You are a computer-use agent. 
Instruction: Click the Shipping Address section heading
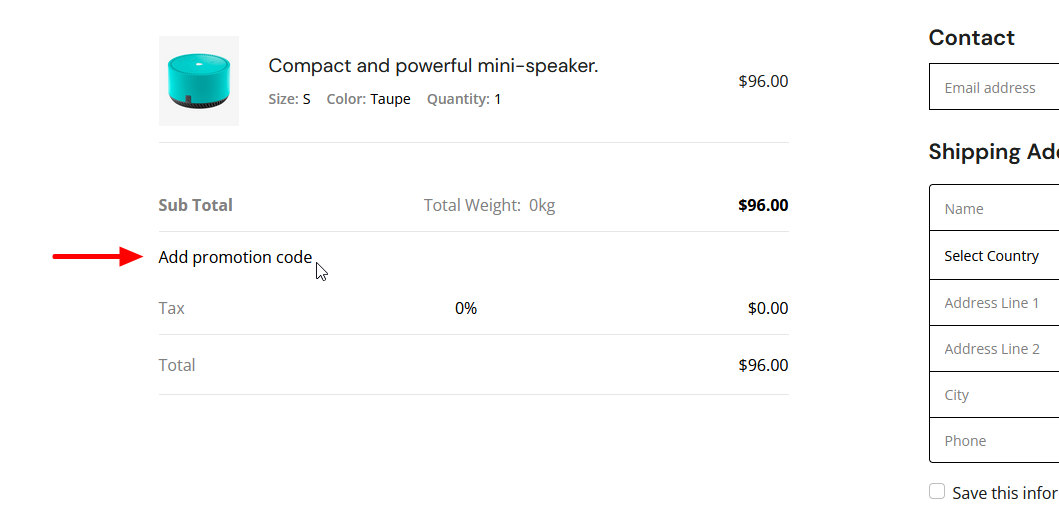(x=993, y=152)
